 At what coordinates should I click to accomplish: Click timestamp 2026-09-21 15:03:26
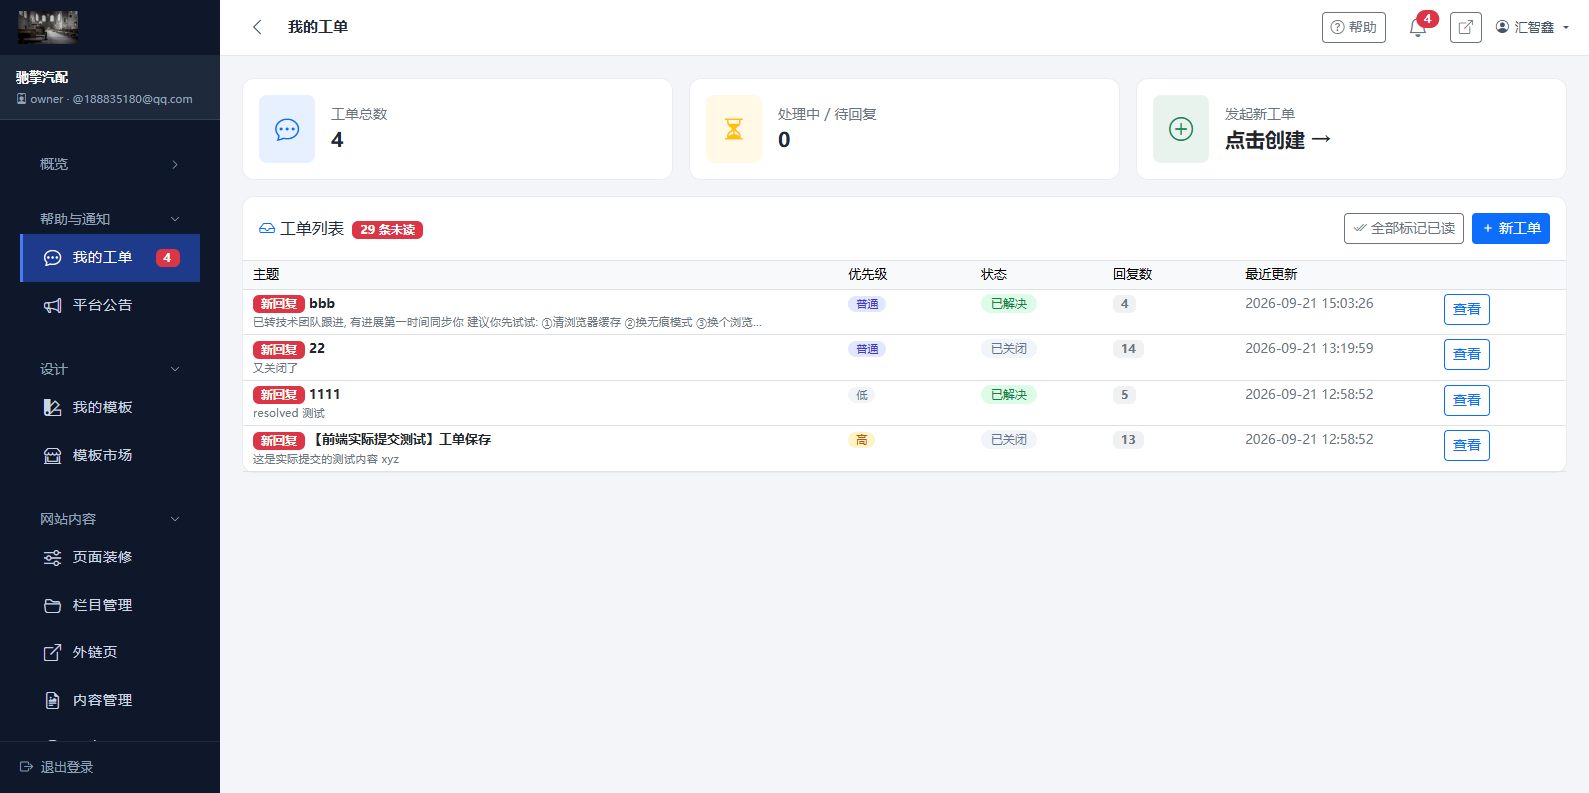tap(1309, 303)
